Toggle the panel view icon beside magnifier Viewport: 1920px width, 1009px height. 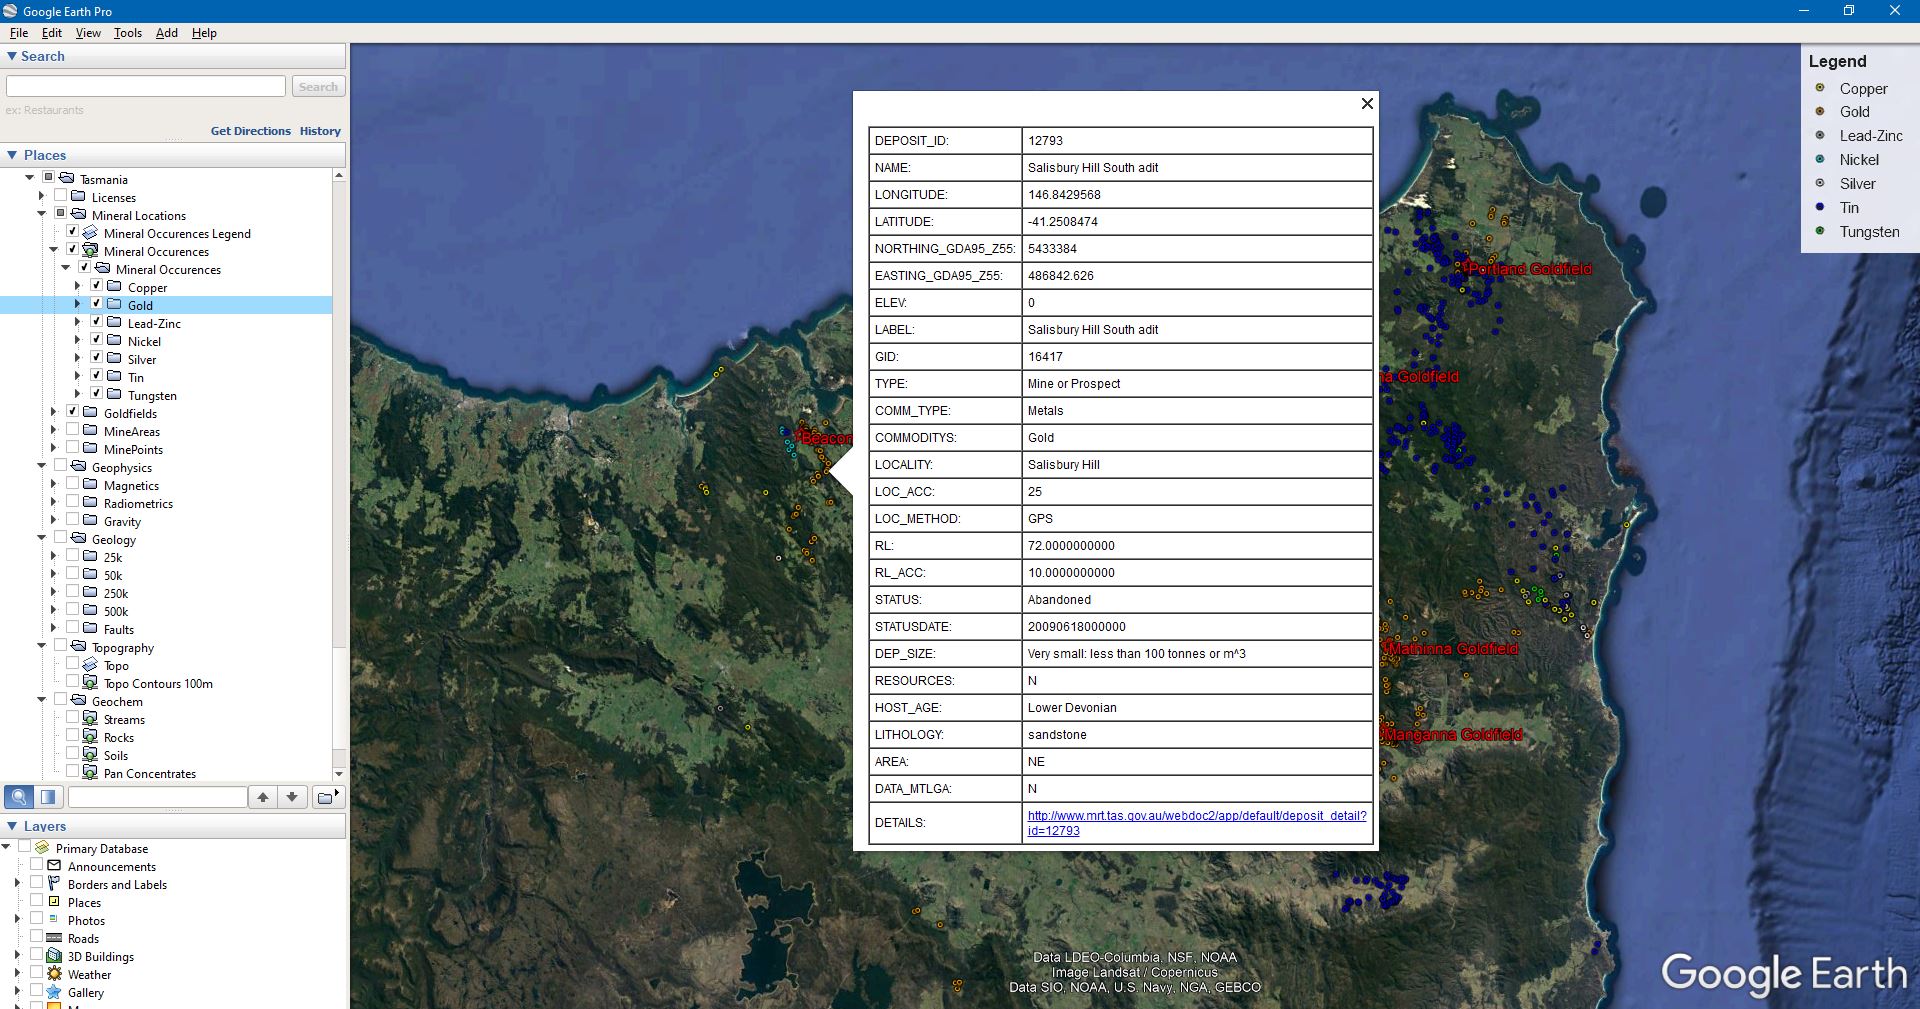click(x=48, y=797)
